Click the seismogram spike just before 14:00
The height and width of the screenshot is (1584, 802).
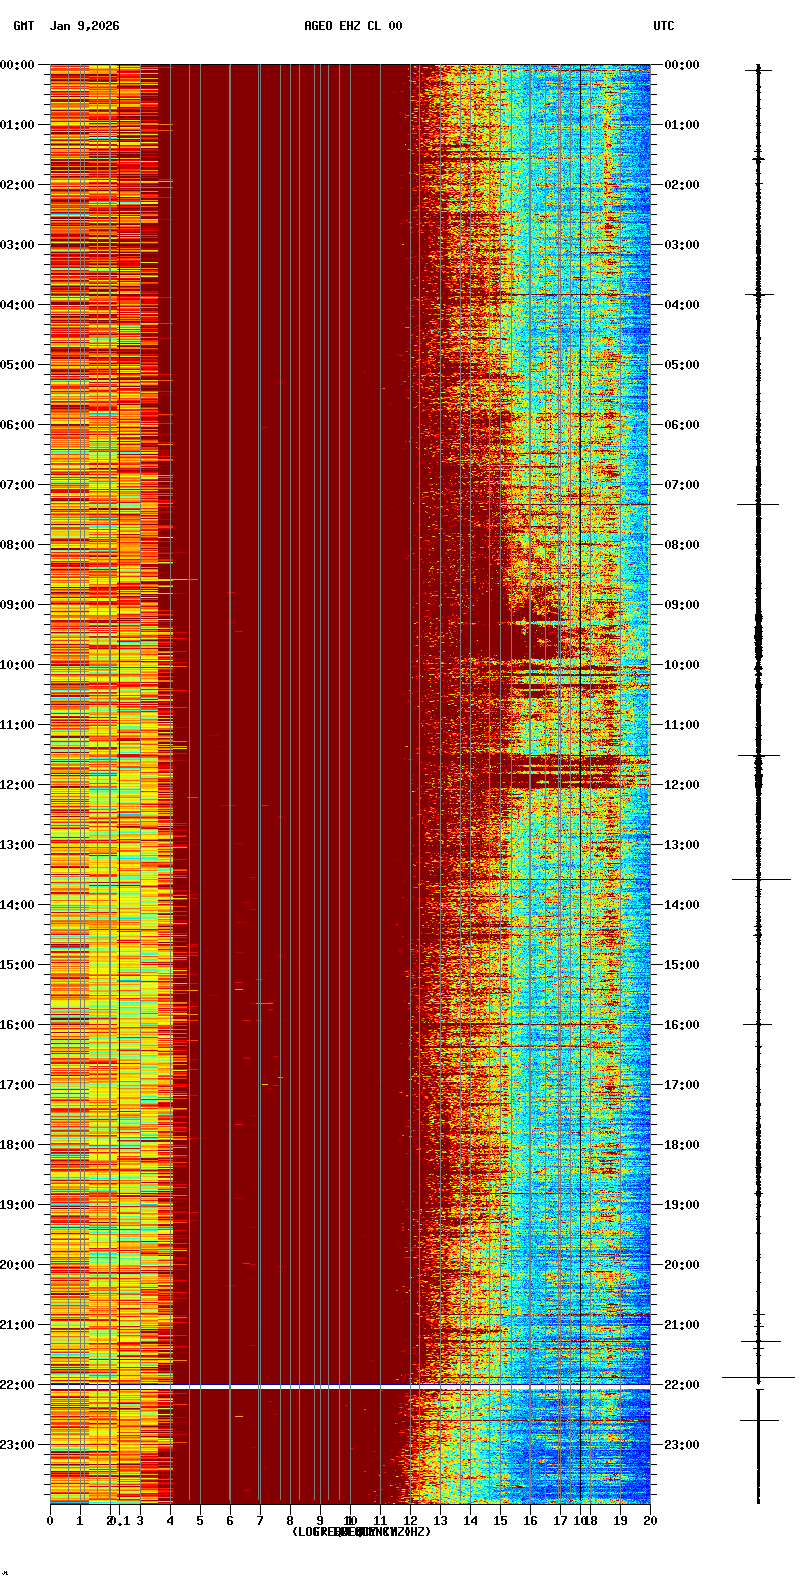pyautogui.click(x=760, y=879)
